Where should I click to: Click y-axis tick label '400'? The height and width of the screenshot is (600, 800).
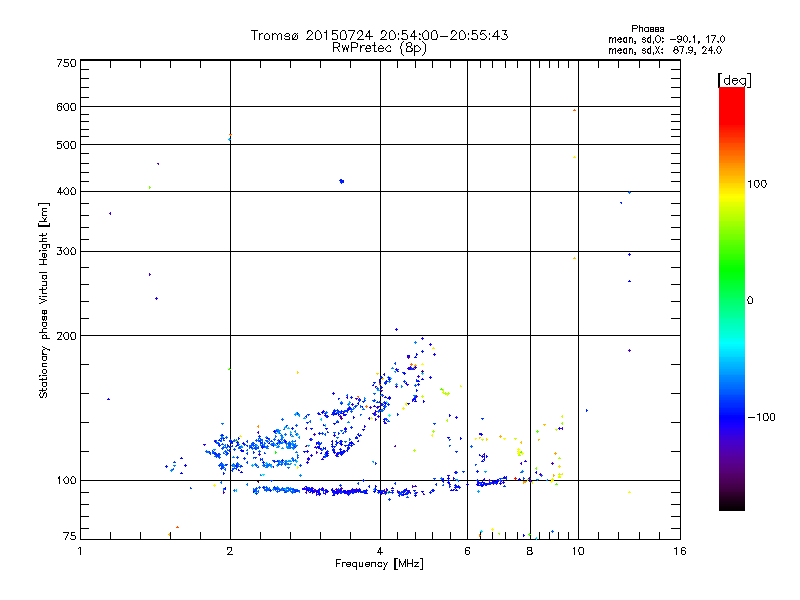point(66,191)
